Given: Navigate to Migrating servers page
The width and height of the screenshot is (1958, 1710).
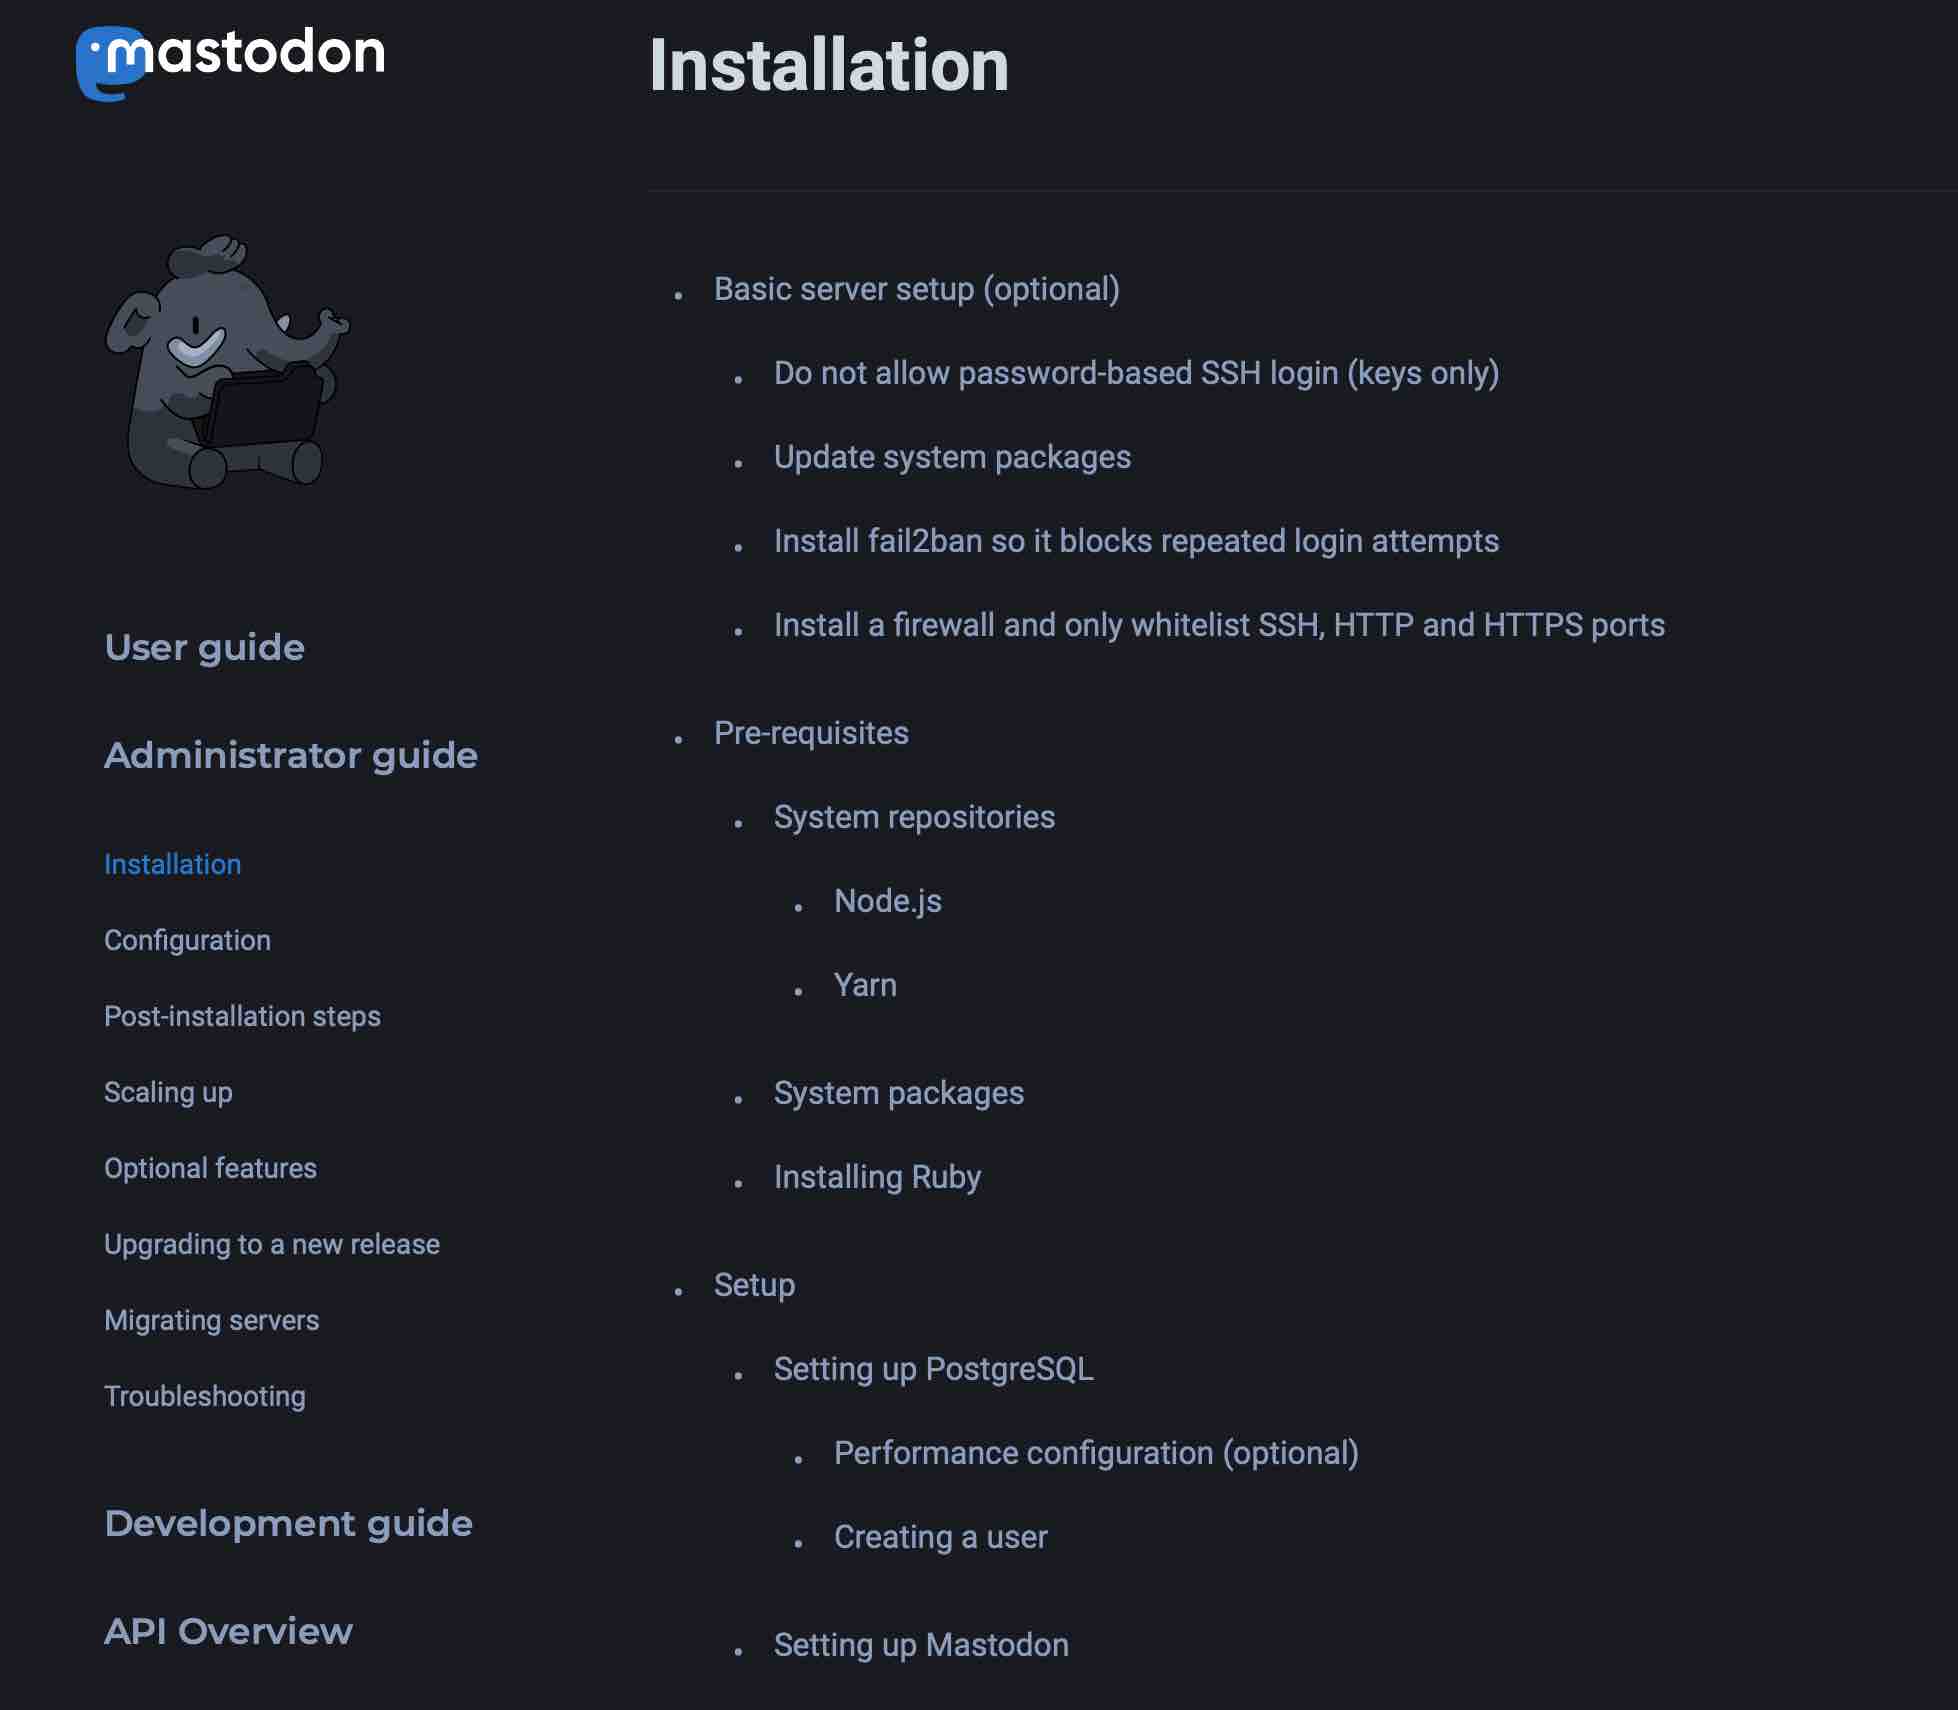Looking at the screenshot, I should 211,1321.
